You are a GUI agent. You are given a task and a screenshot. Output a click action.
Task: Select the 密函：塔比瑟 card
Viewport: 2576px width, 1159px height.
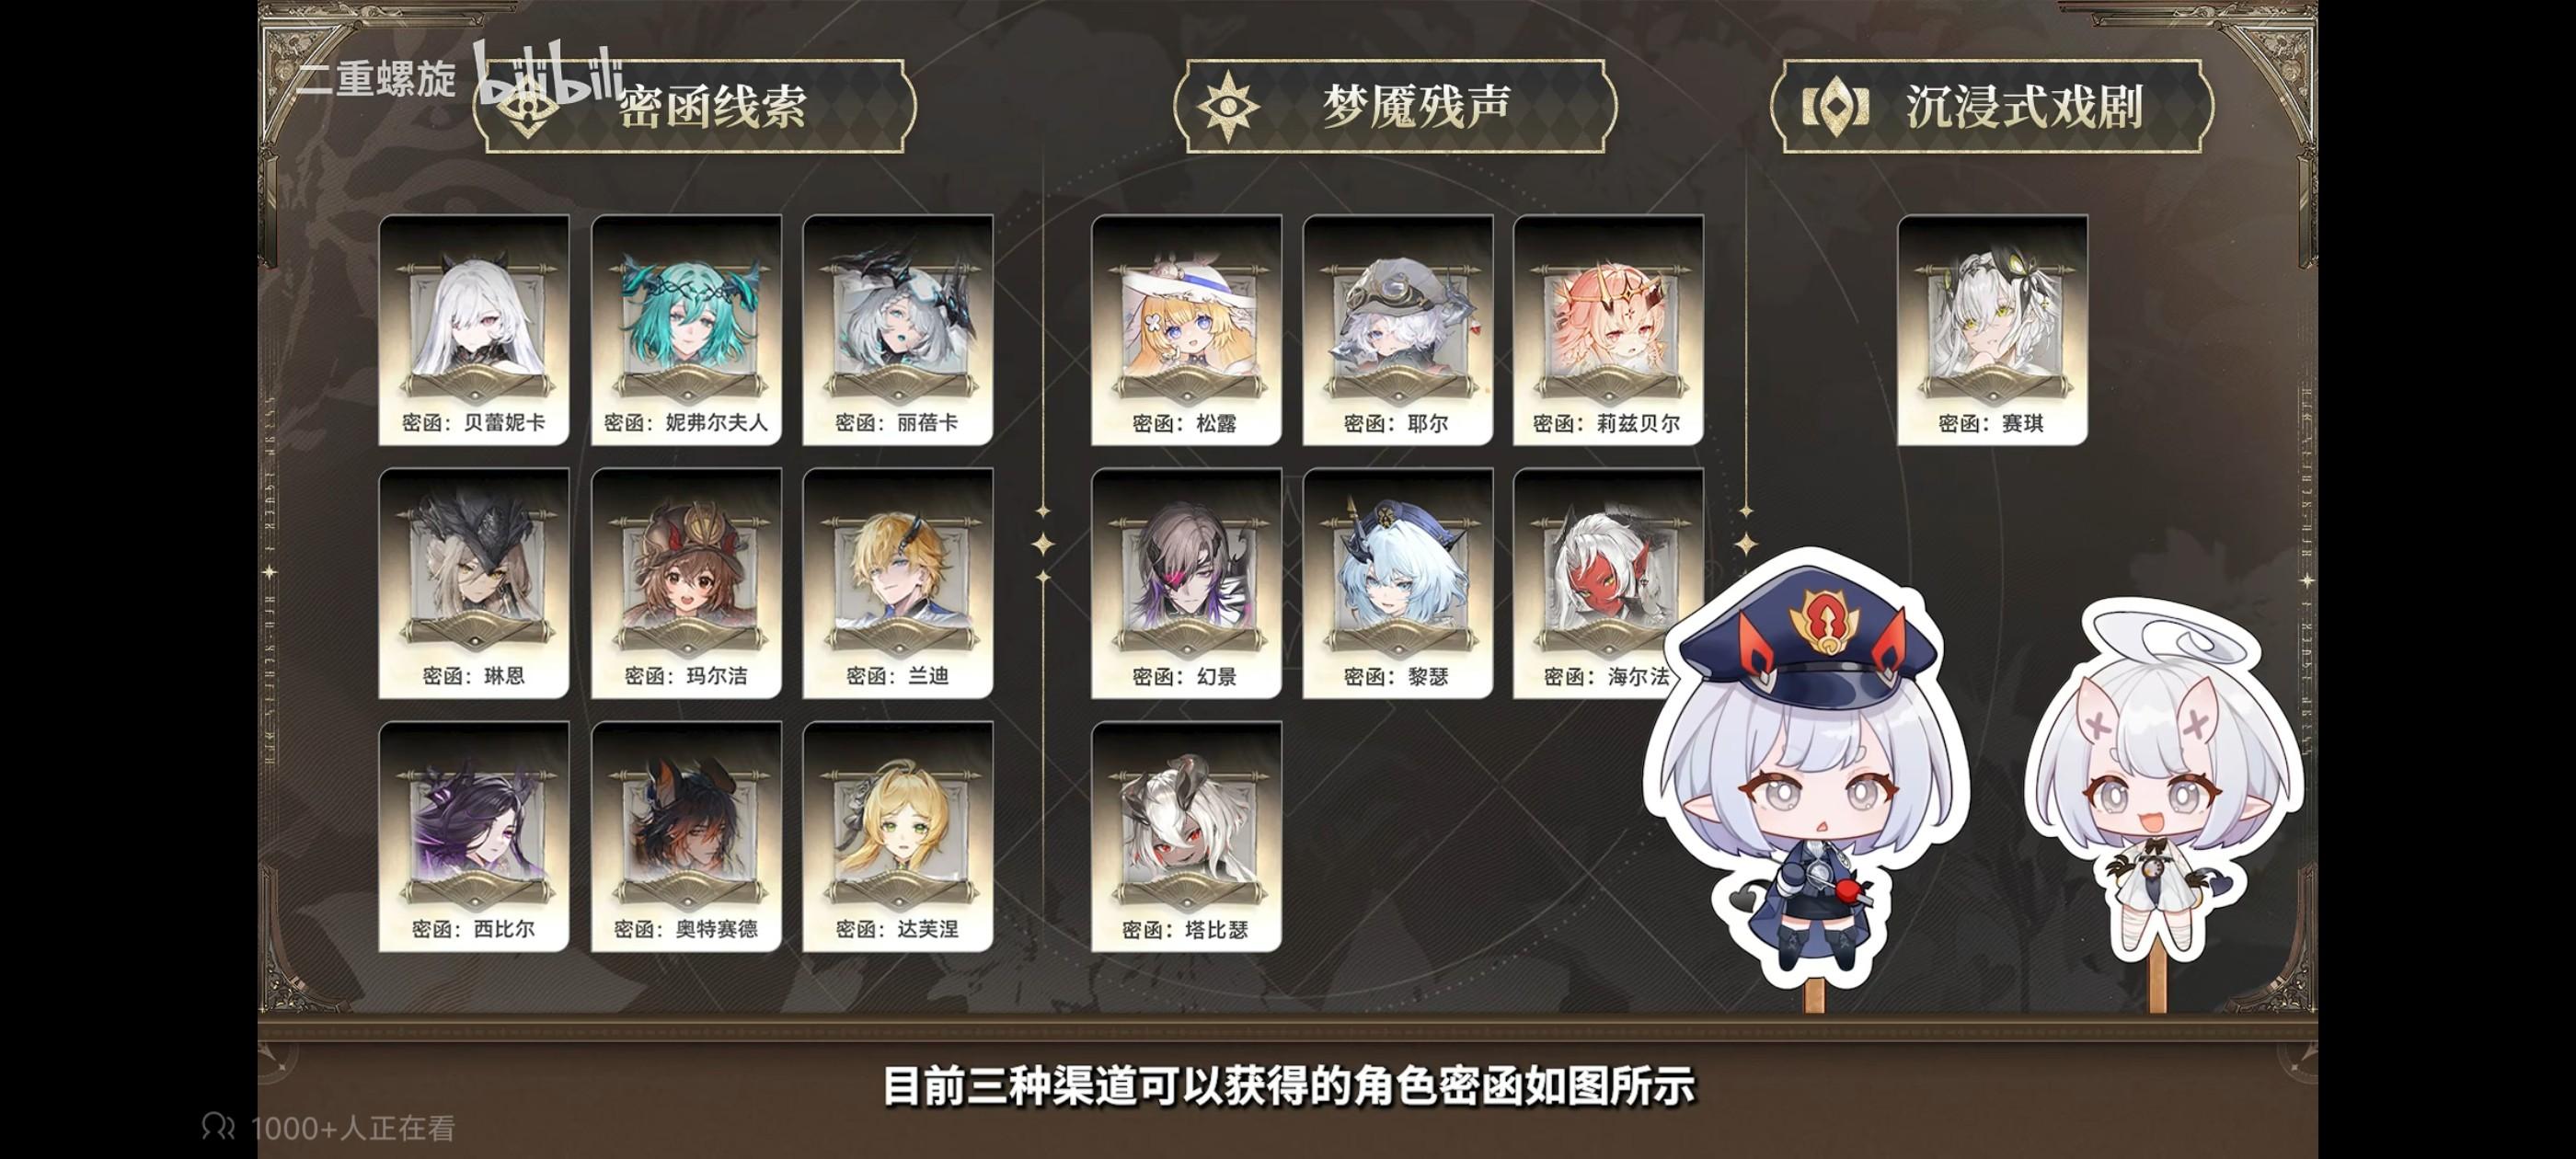pos(1186,836)
